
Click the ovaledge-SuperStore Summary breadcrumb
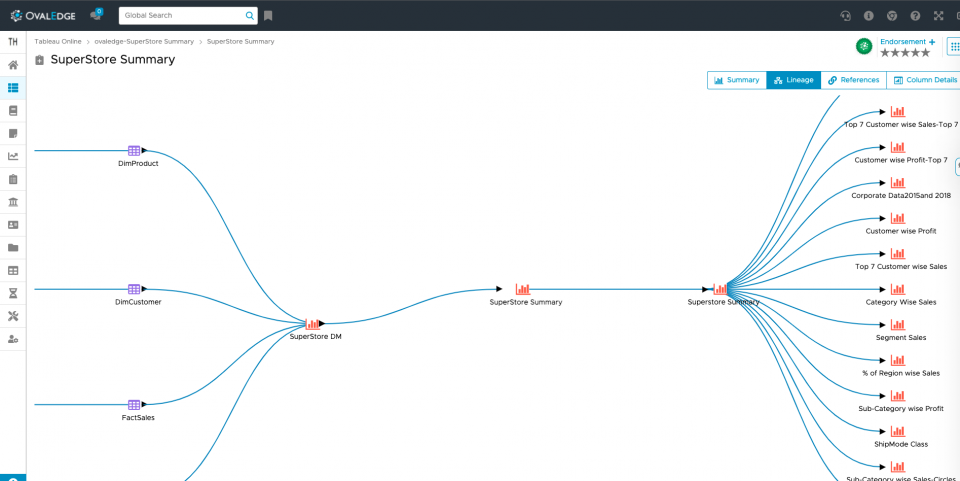point(144,42)
